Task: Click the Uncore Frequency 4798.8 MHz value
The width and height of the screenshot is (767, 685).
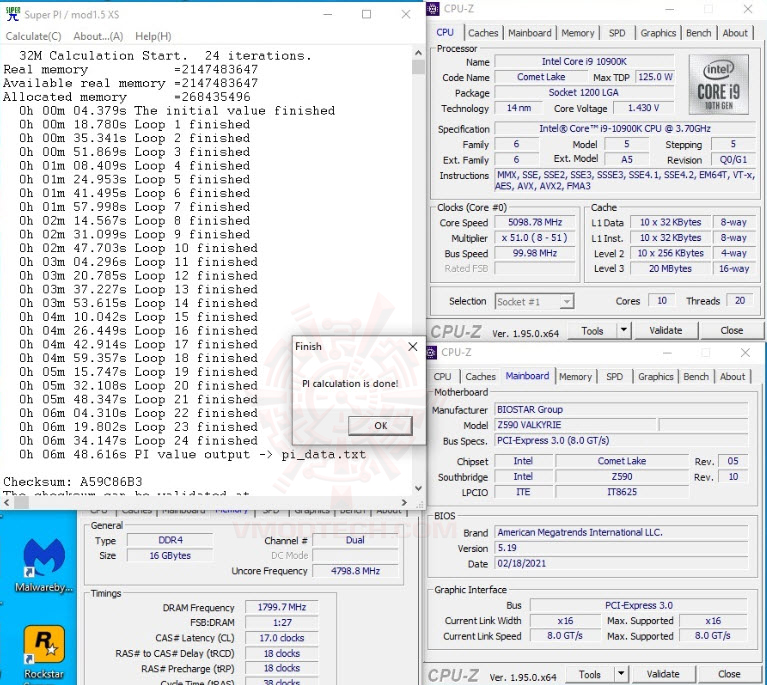Action: 355,571
